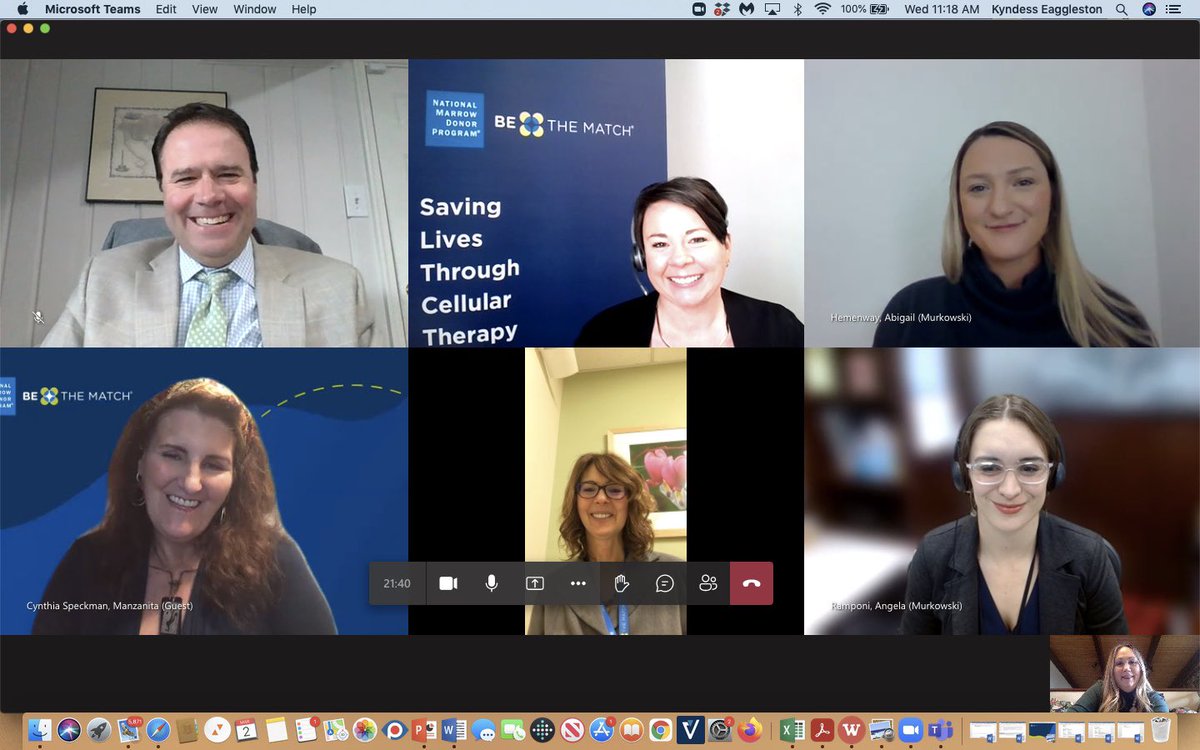Image resolution: width=1200 pixels, height=750 pixels.
Task: Click the self-view video thumbnail
Action: [1124, 673]
